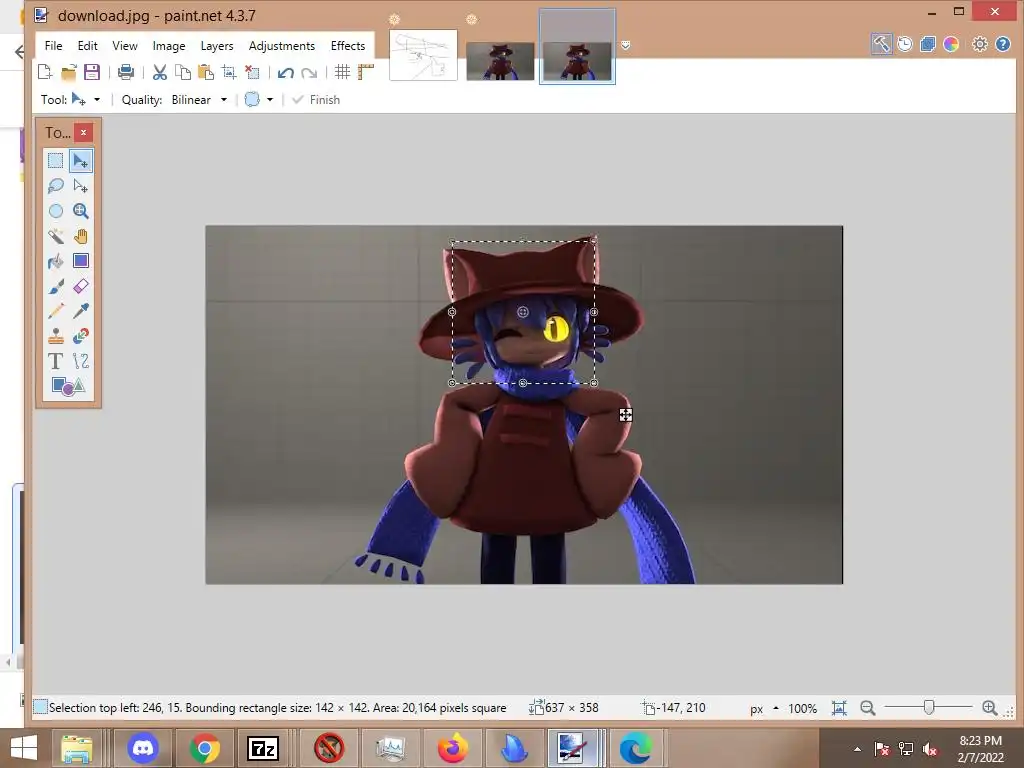Undo the last action

tap(285, 72)
